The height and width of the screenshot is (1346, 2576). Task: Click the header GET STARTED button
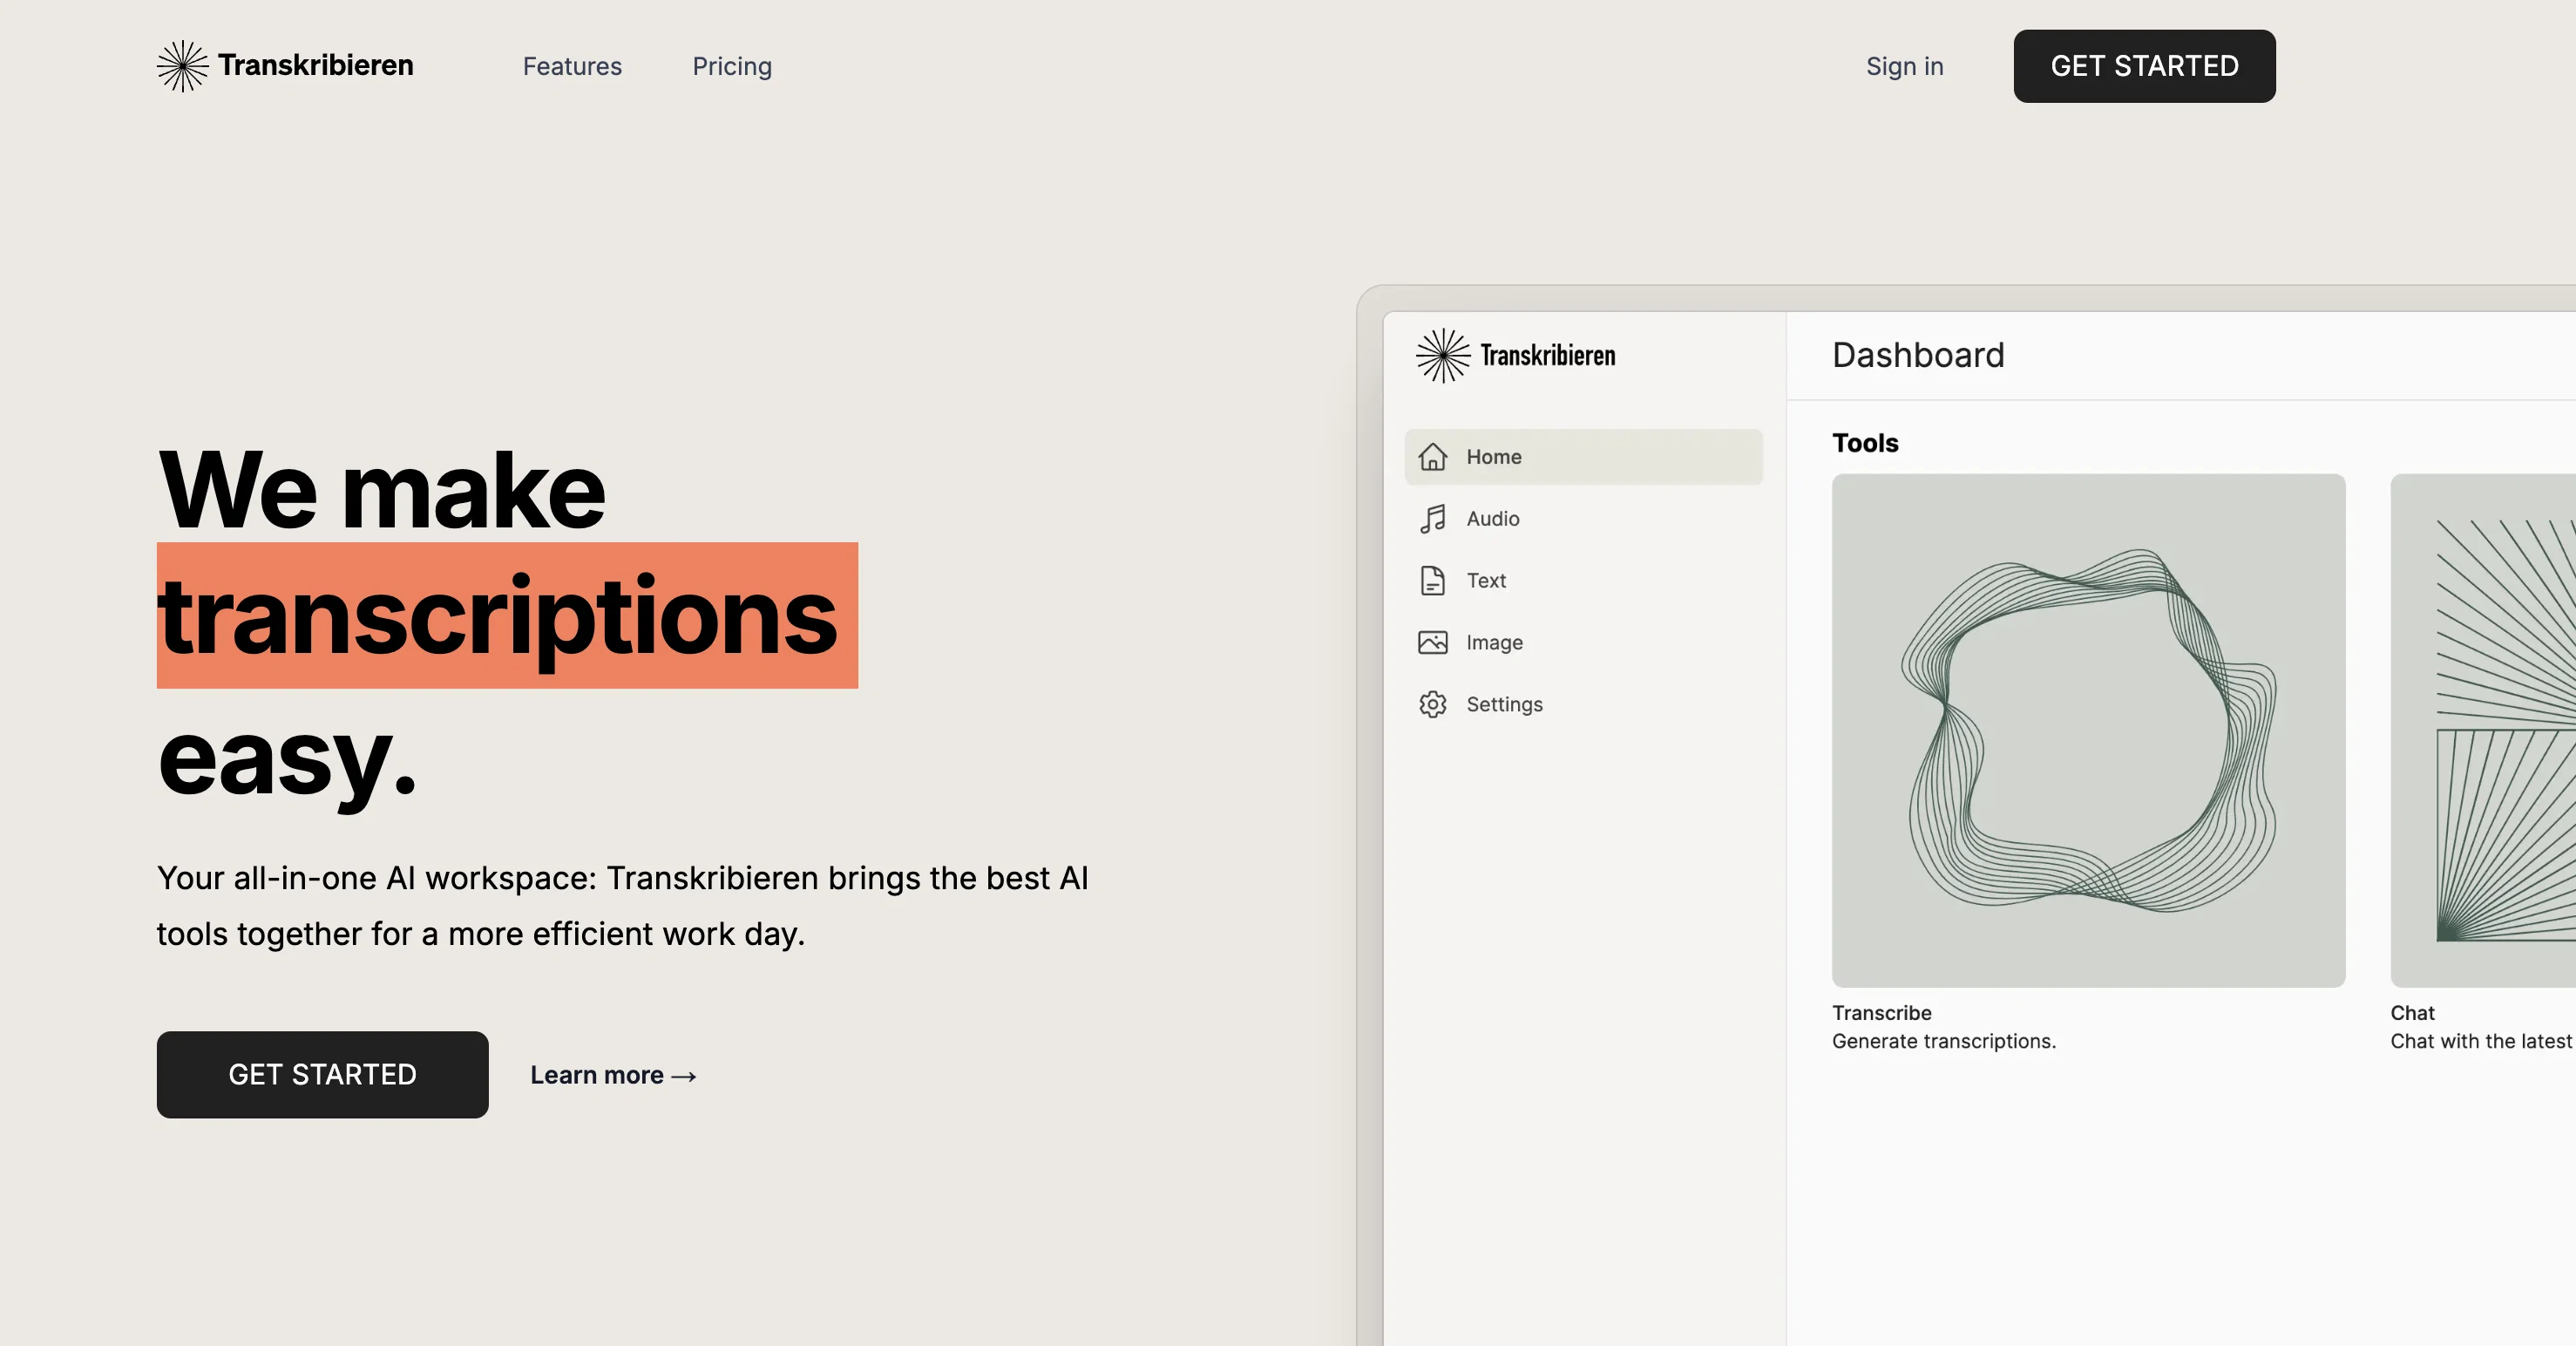click(x=2144, y=66)
